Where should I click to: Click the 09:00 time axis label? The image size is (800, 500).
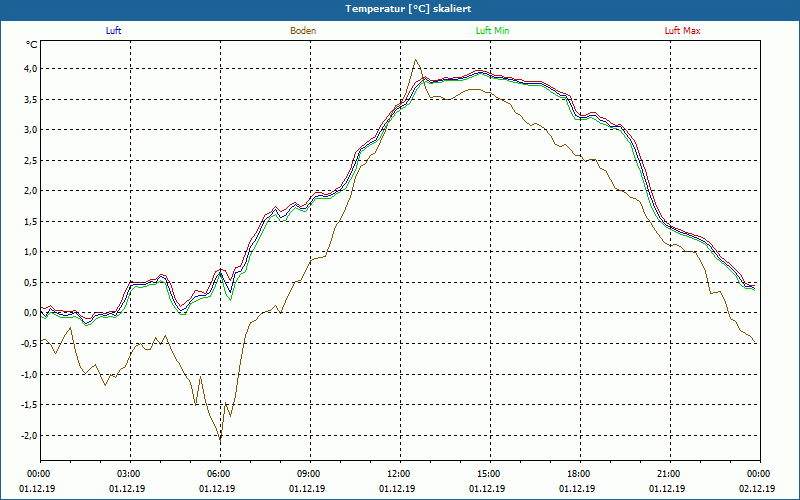pyautogui.click(x=310, y=474)
